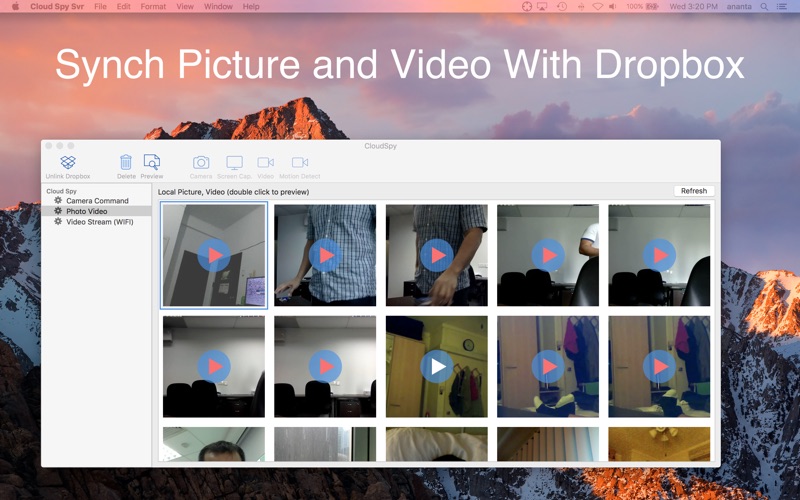Click the Unlink Dropbox toolbar icon
Viewport: 800px width, 500px height.
coord(68,163)
